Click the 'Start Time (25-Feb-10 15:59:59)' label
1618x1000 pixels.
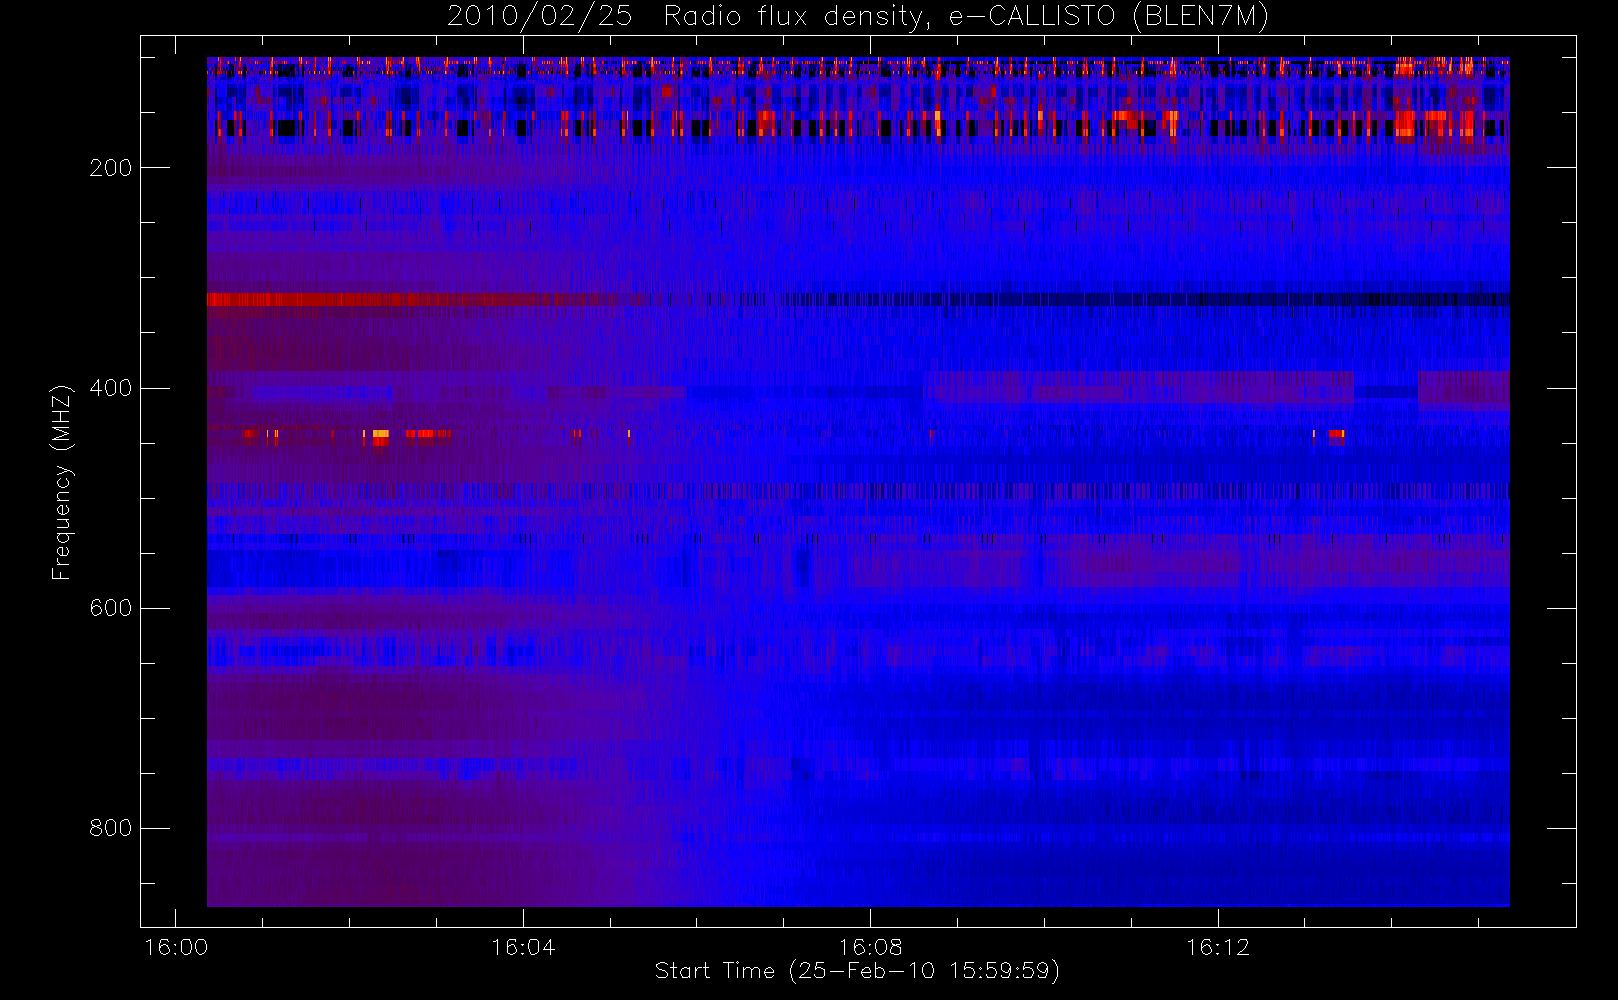click(x=857, y=971)
